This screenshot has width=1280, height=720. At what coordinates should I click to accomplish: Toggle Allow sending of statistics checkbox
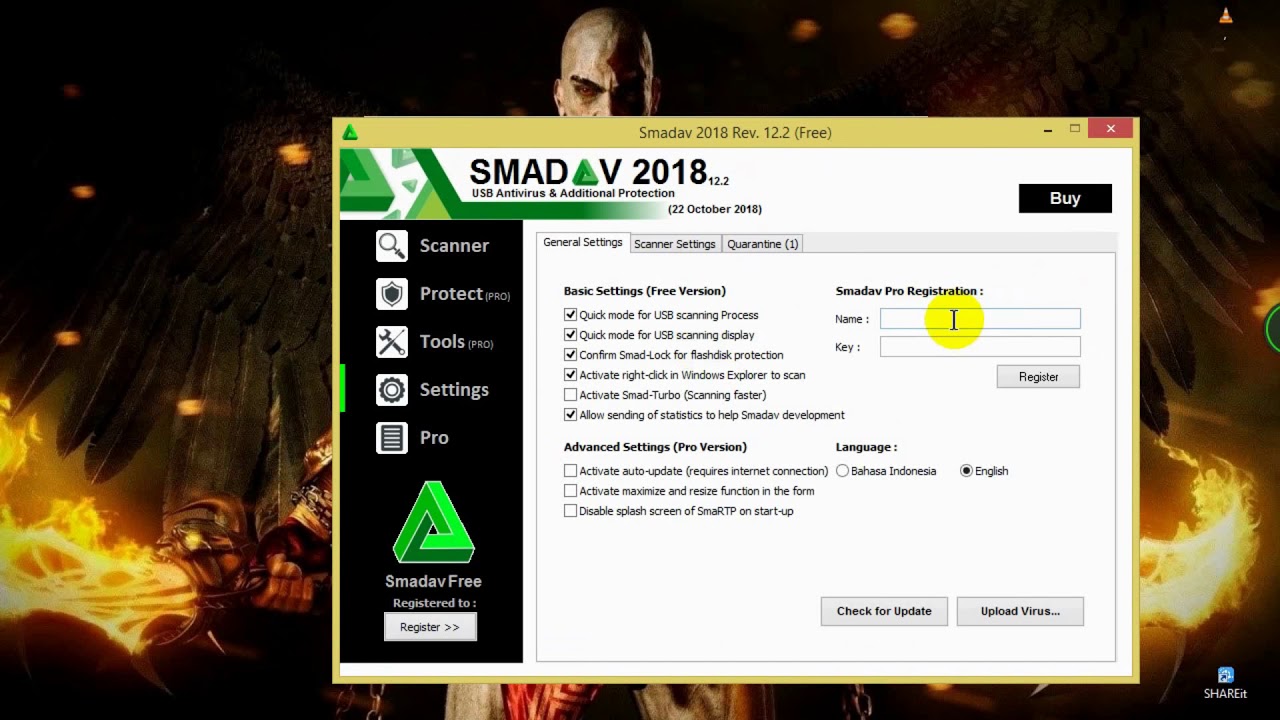570,415
